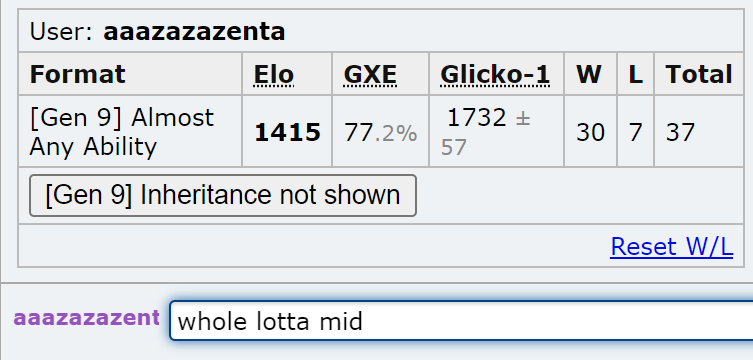Select the Glicko rating 1732
The image size is (753, 360).
tap(476, 118)
